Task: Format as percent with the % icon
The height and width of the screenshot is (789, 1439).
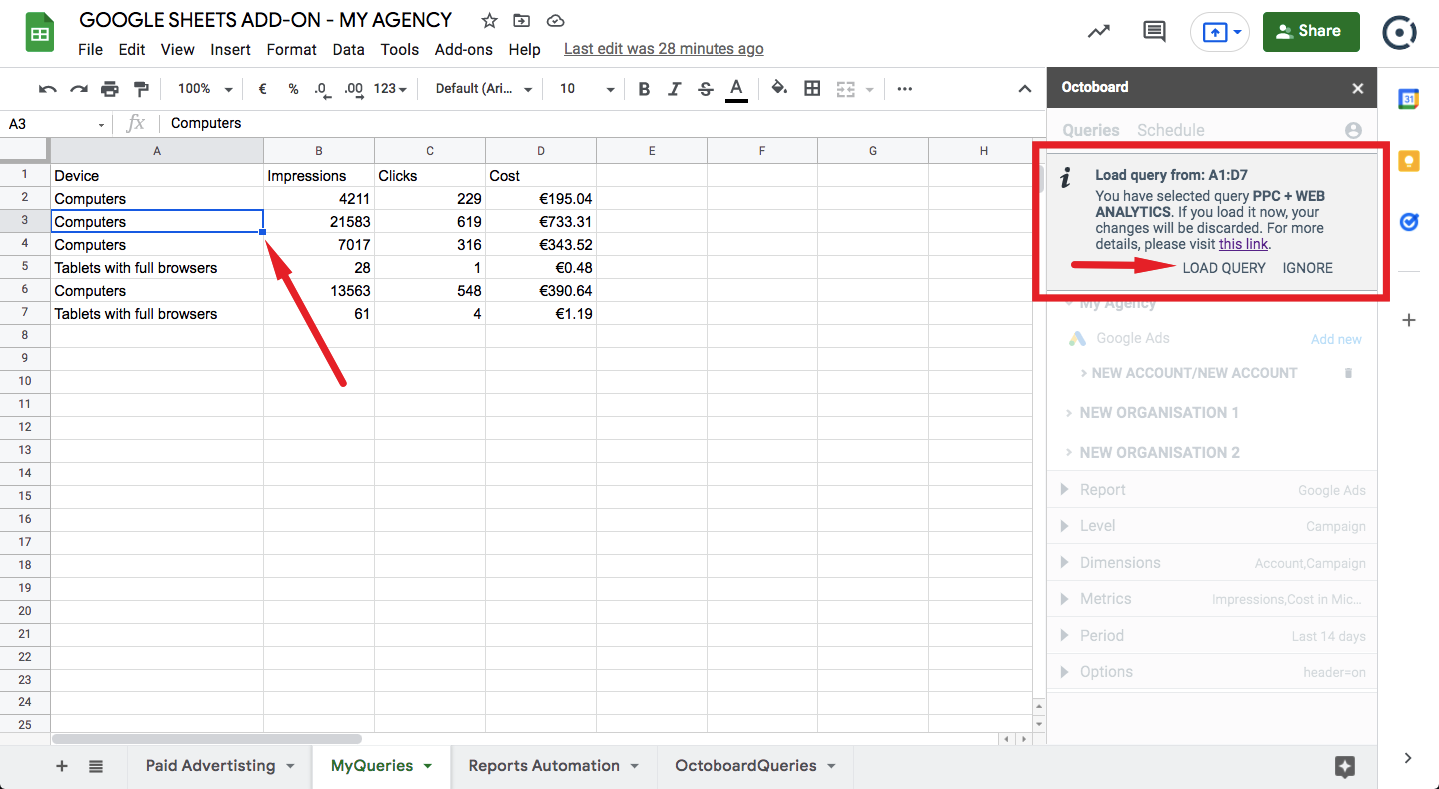Action: tap(293, 89)
